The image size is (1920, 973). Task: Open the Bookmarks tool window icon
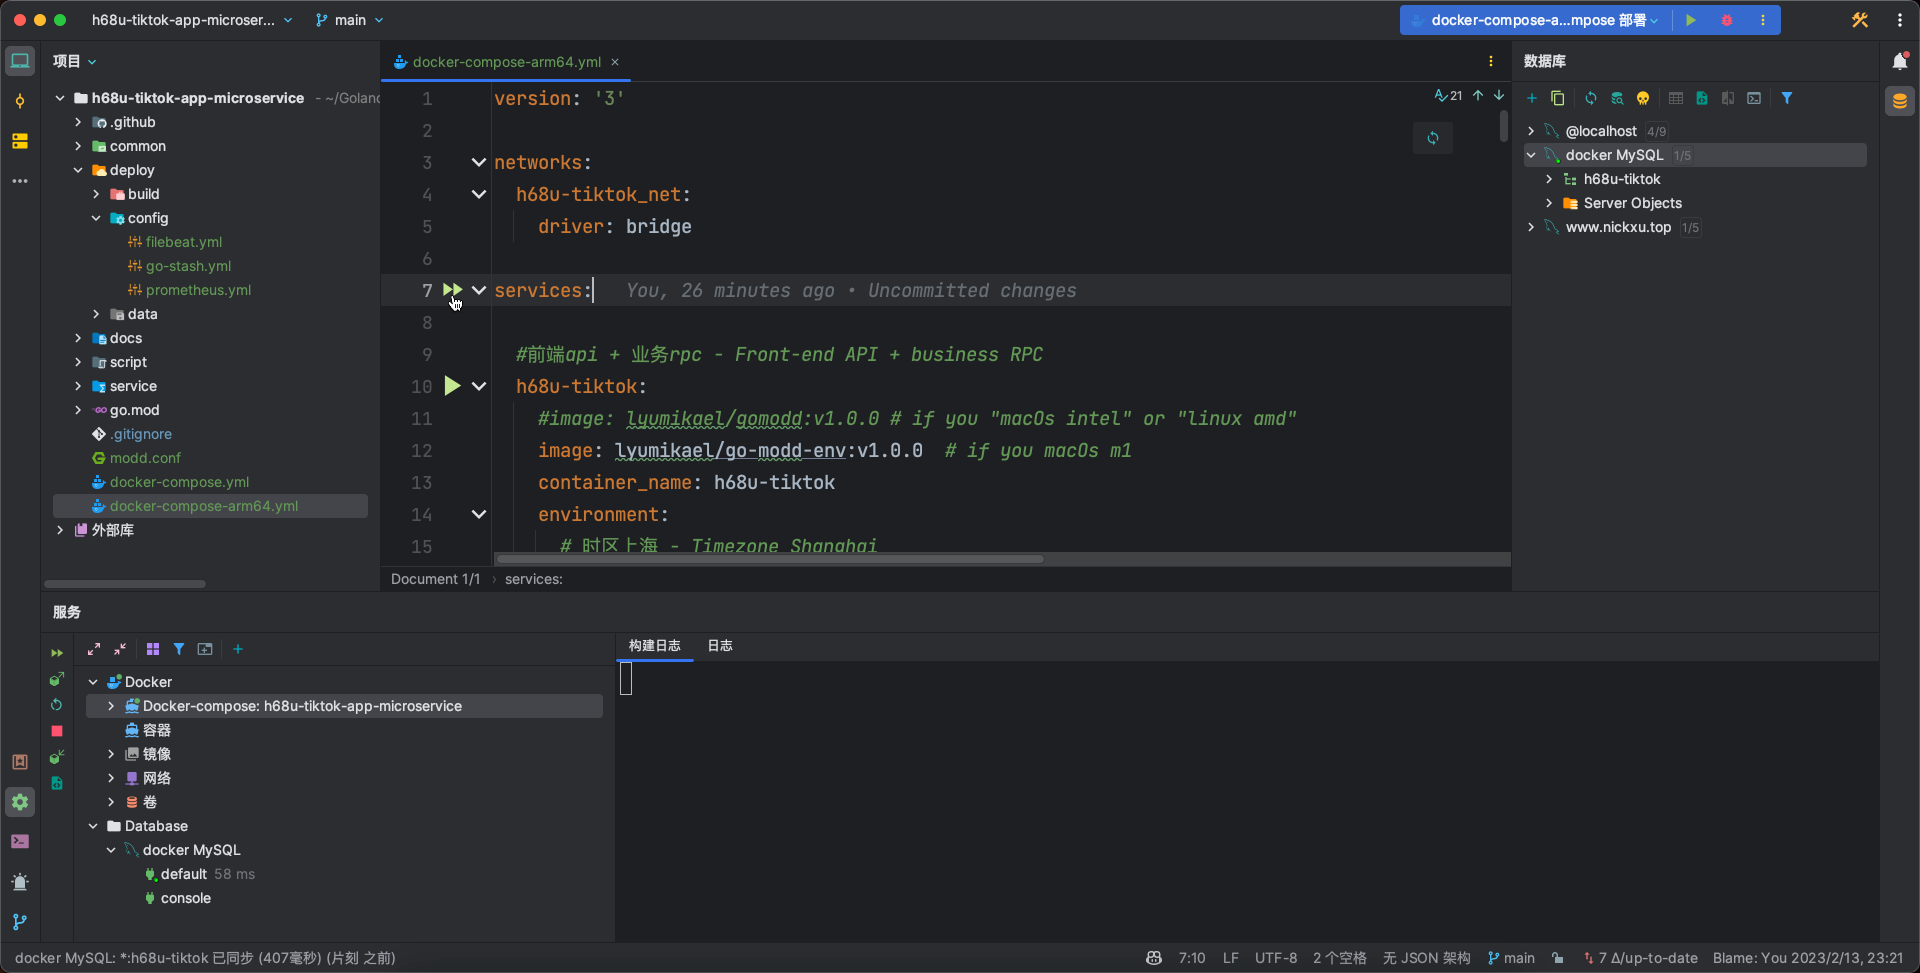pyautogui.click(x=20, y=762)
